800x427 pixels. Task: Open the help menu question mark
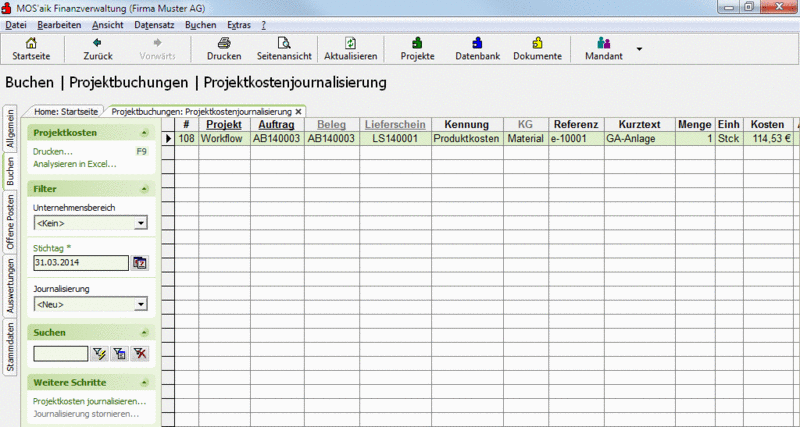264,25
